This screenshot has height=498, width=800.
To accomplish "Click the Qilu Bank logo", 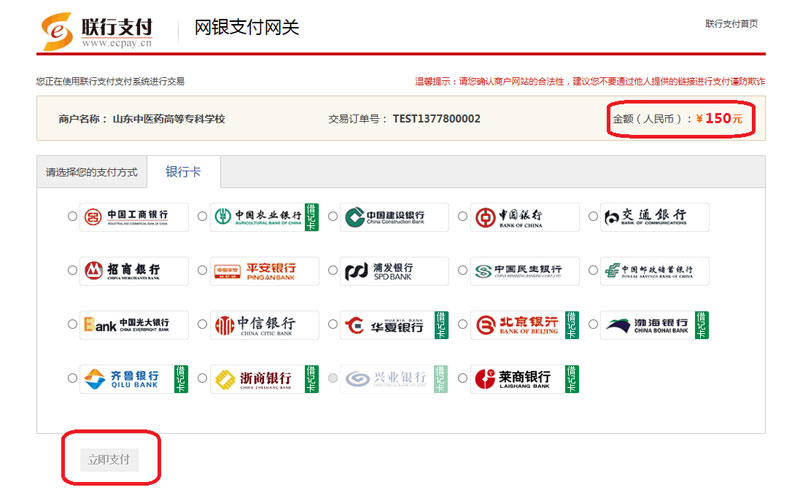I will pyautogui.click(x=134, y=379).
